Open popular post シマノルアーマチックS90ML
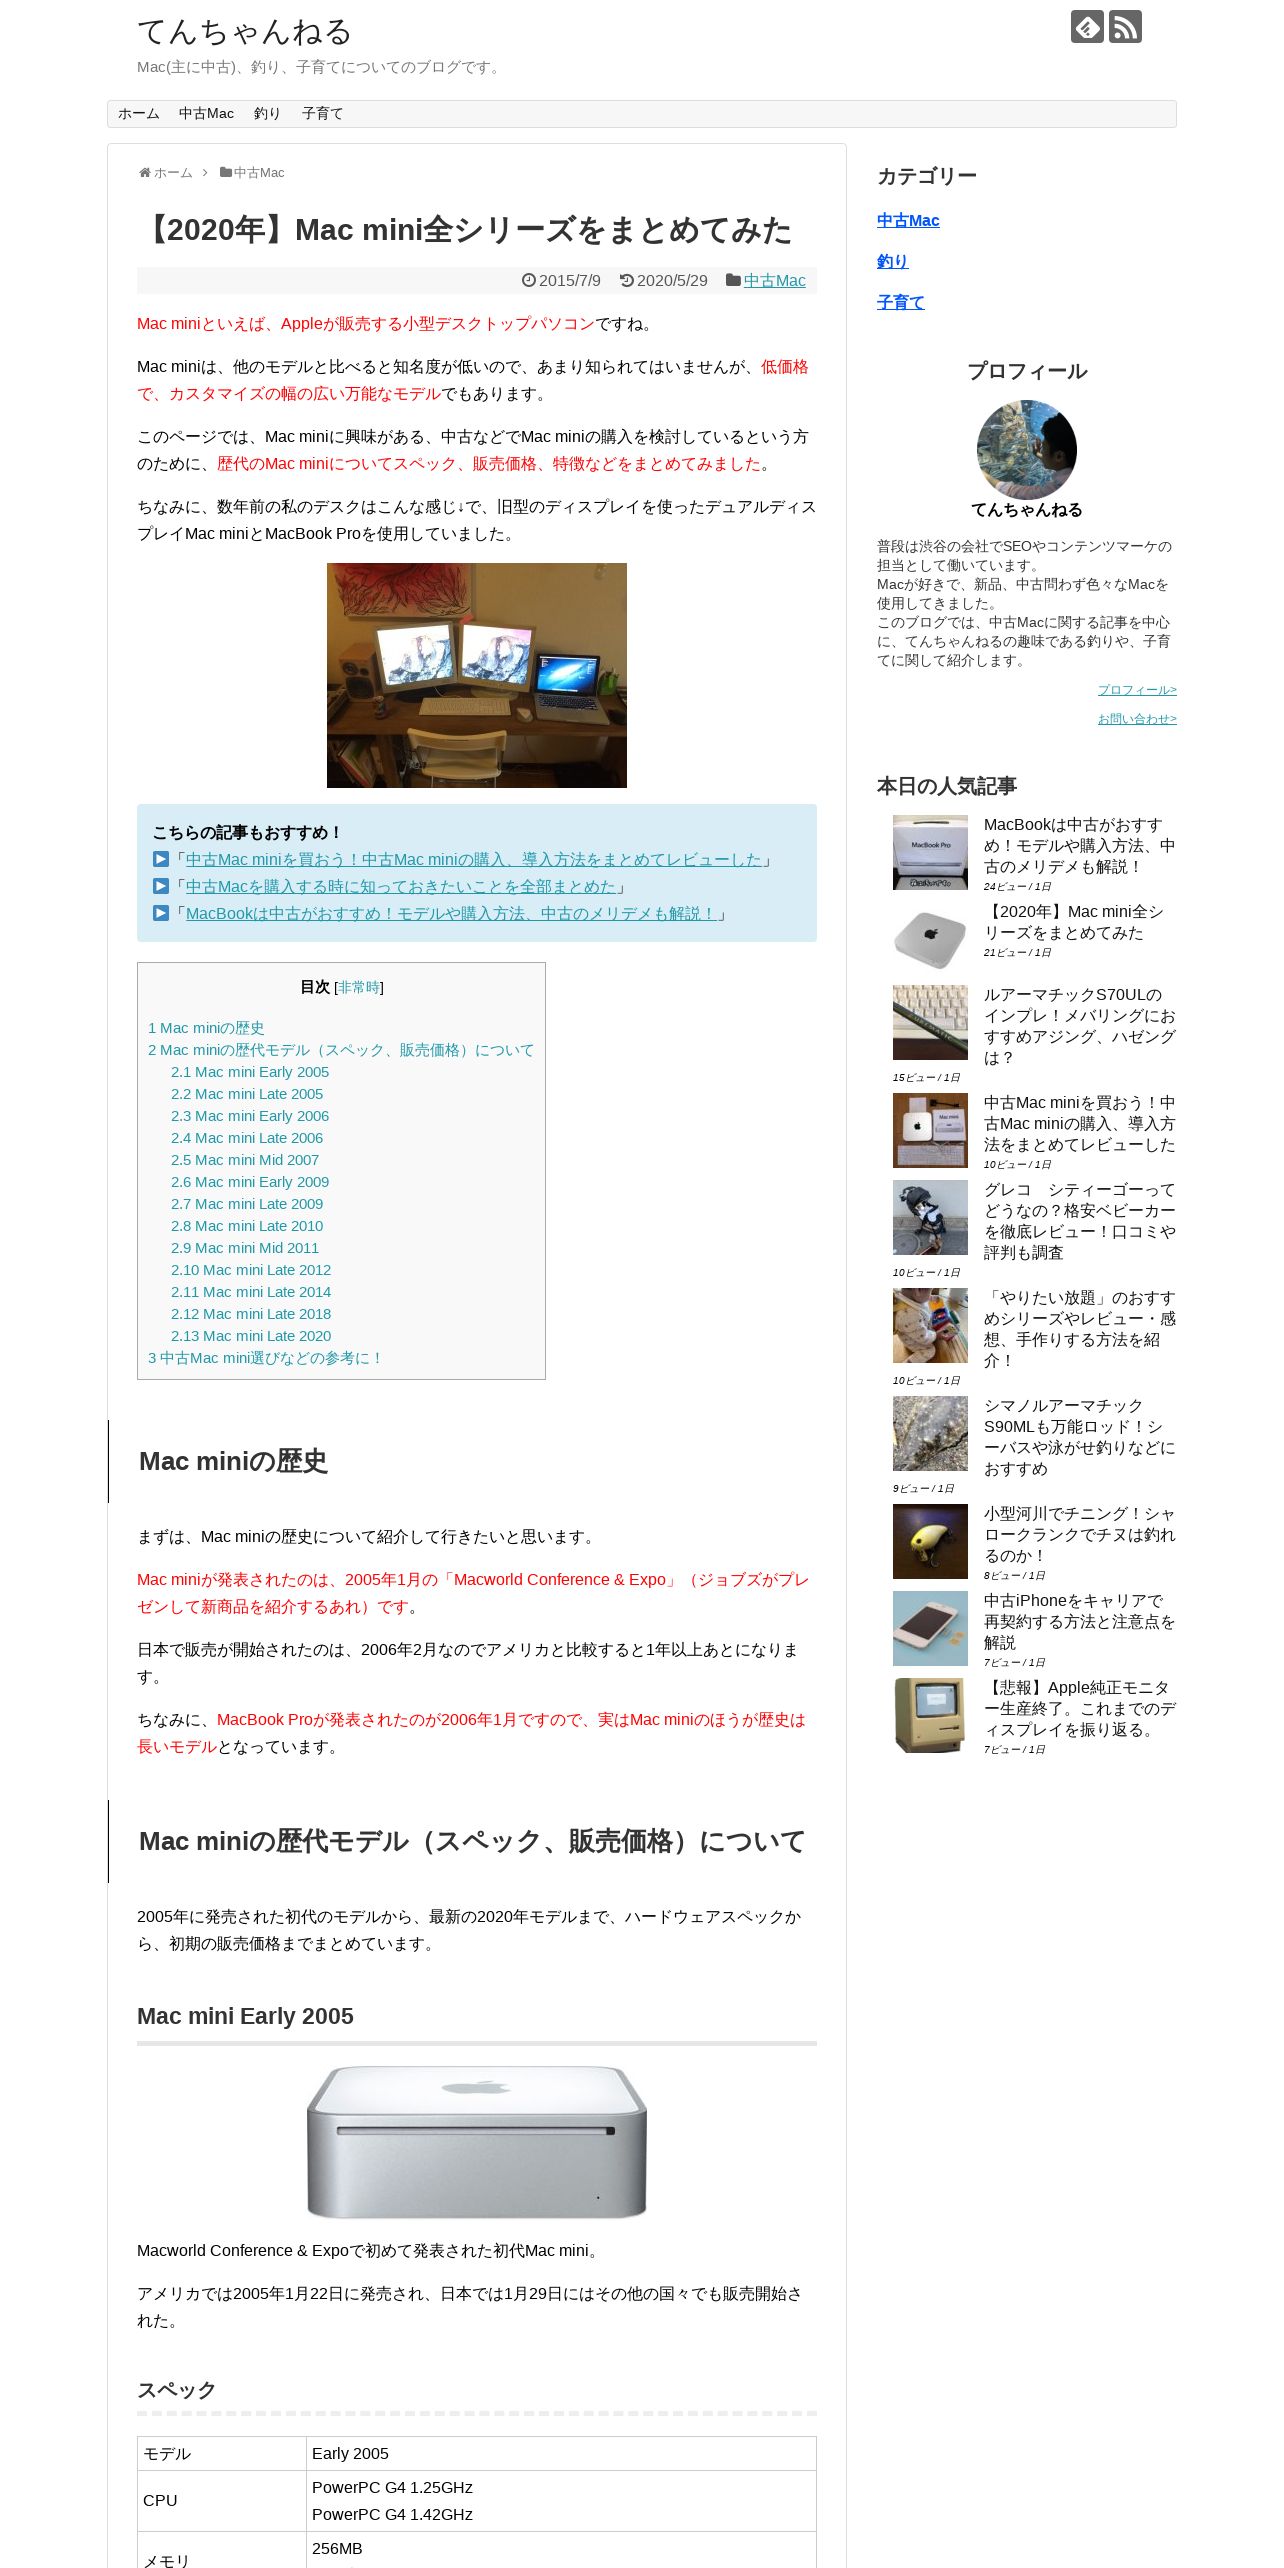Image resolution: width=1284 pixels, height=2568 pixels. (1079, 1437)
